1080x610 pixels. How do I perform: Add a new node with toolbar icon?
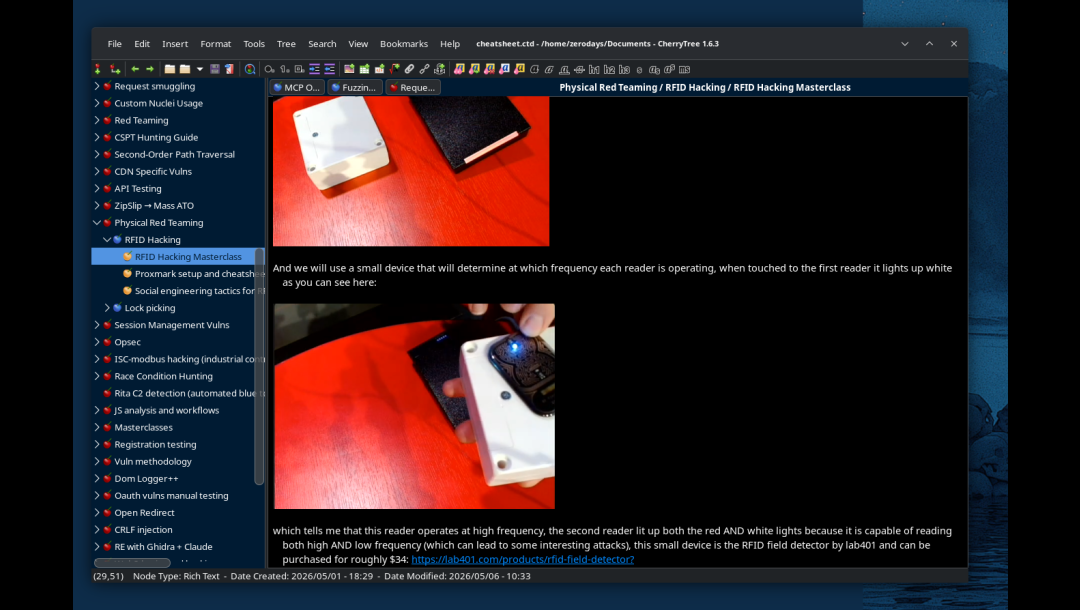[98, 69]
